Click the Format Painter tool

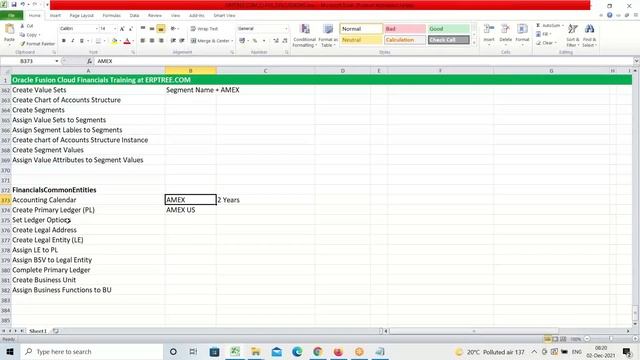[x=37, y=44]
